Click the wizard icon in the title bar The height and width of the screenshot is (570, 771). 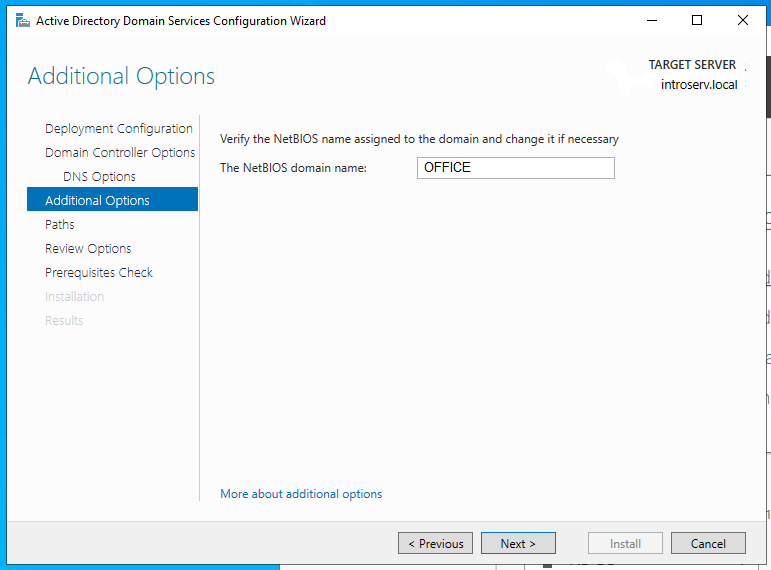pos(22,20)
